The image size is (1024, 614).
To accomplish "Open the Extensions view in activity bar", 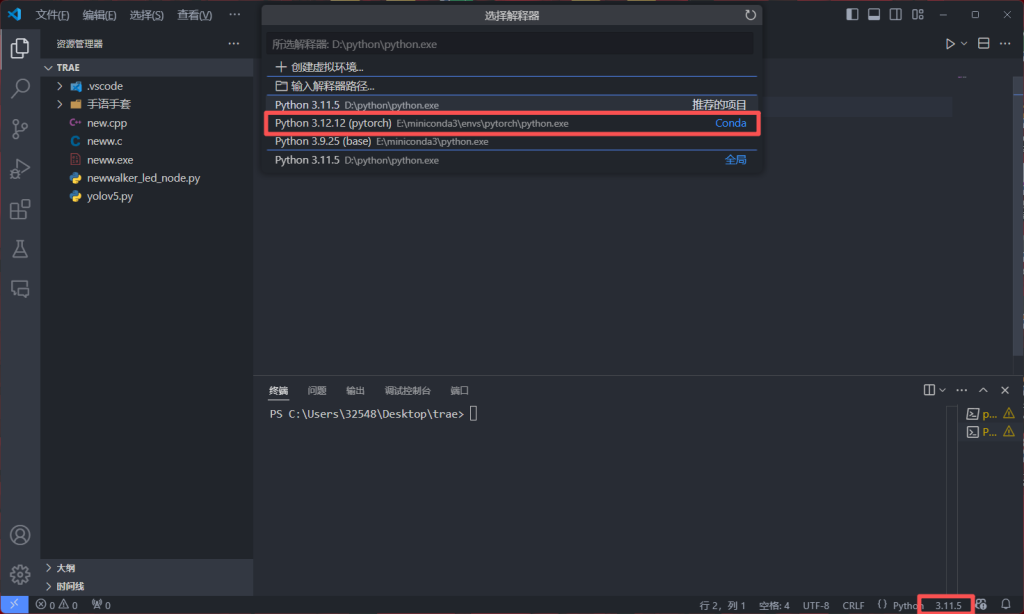I will pyautogui.click(x=20, y=209).
